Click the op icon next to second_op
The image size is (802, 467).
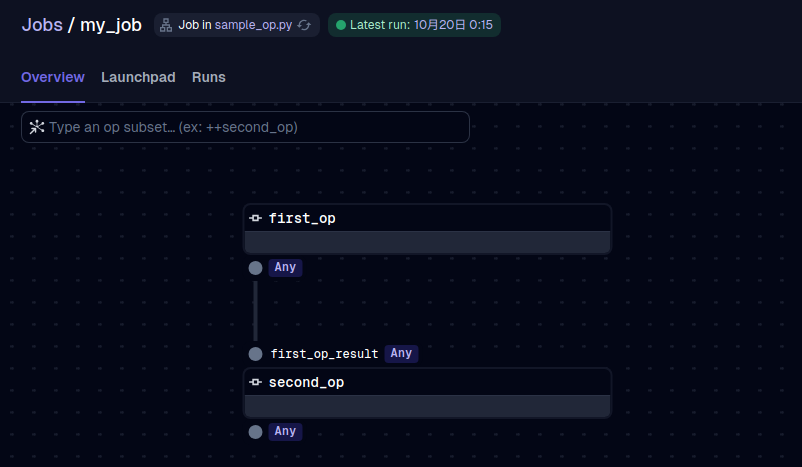[x=255, y=382]
